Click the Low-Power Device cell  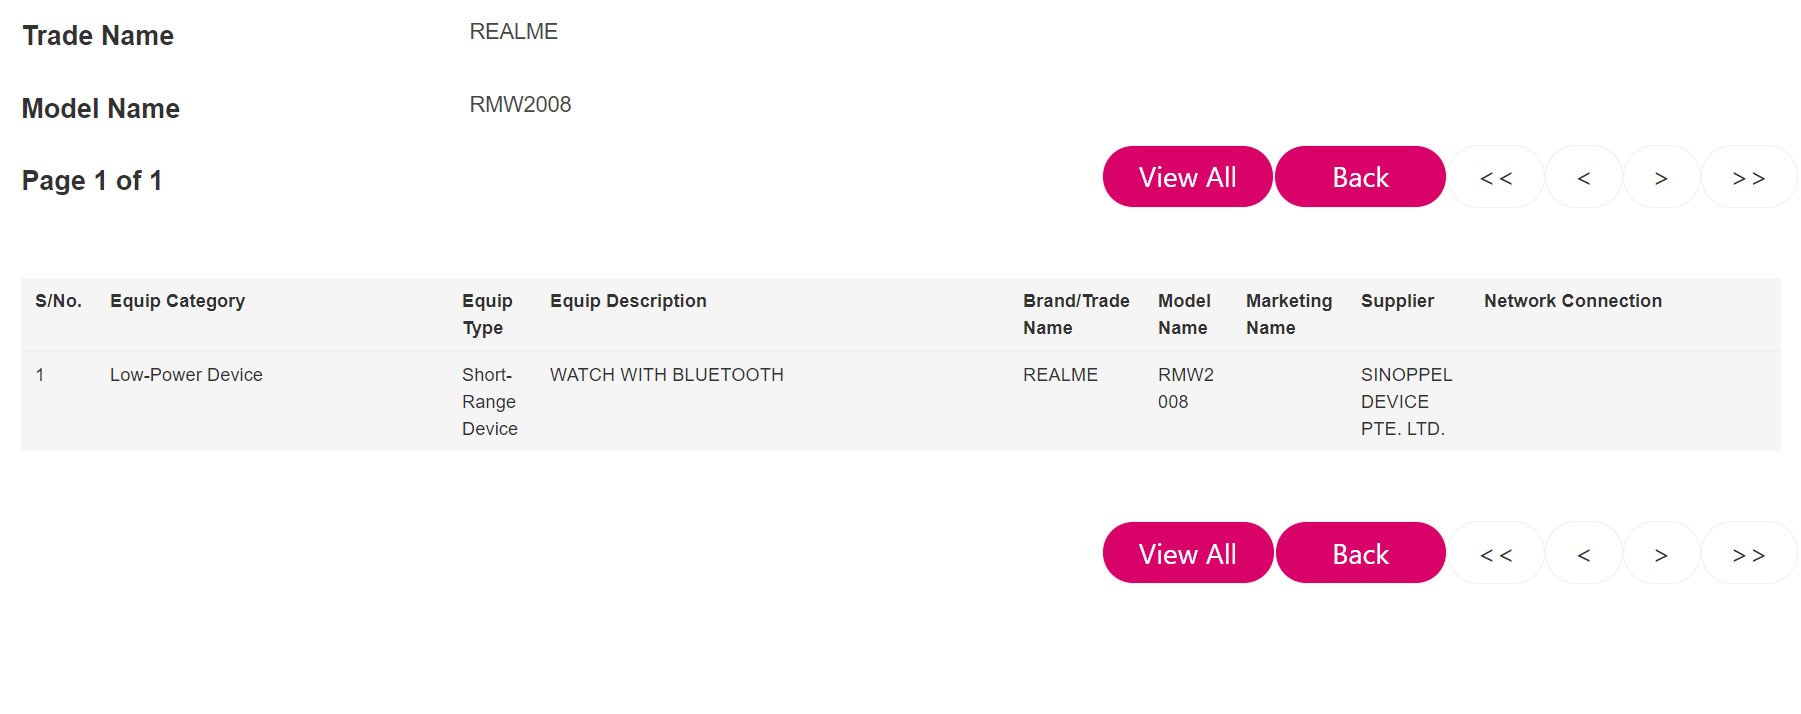click(186, 375)
